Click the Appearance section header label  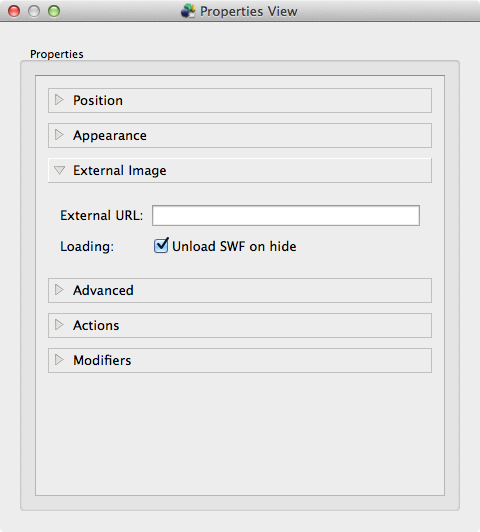pos(110,135)
